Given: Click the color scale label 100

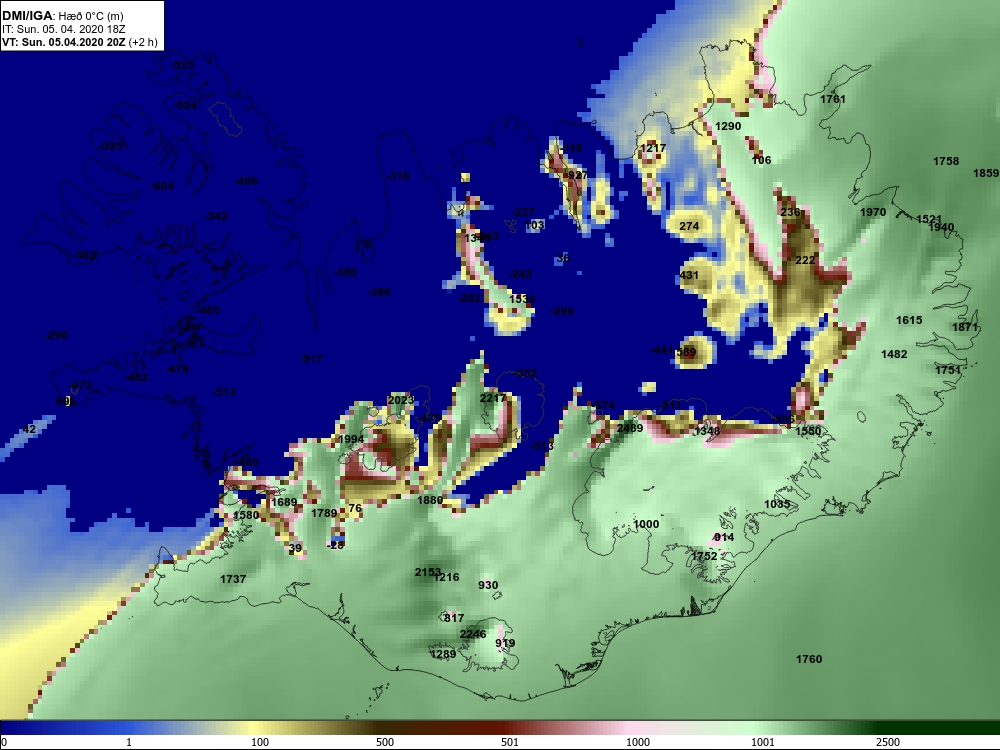Looking at the screenshot, I should pos(260,742).
